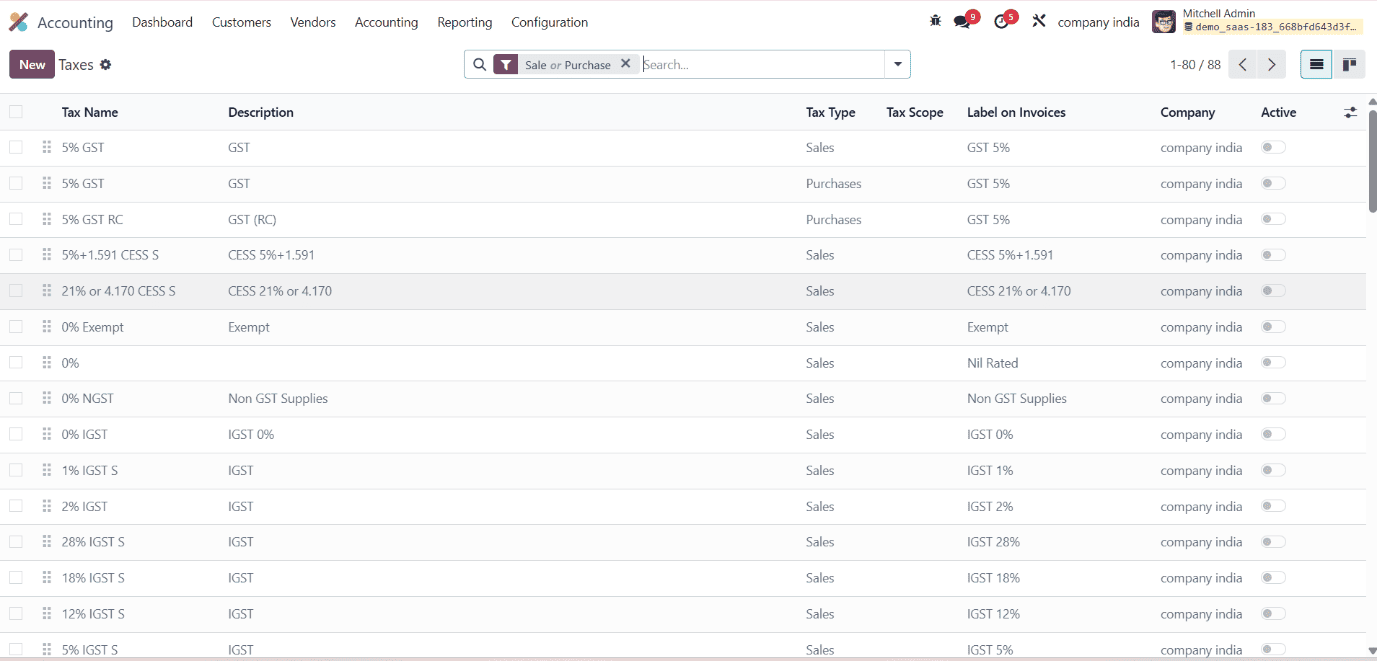Image resolution: width=1377 pixels, height=661 pixels.
Task: Go to Dashboard
Action: tap(162, 22)
